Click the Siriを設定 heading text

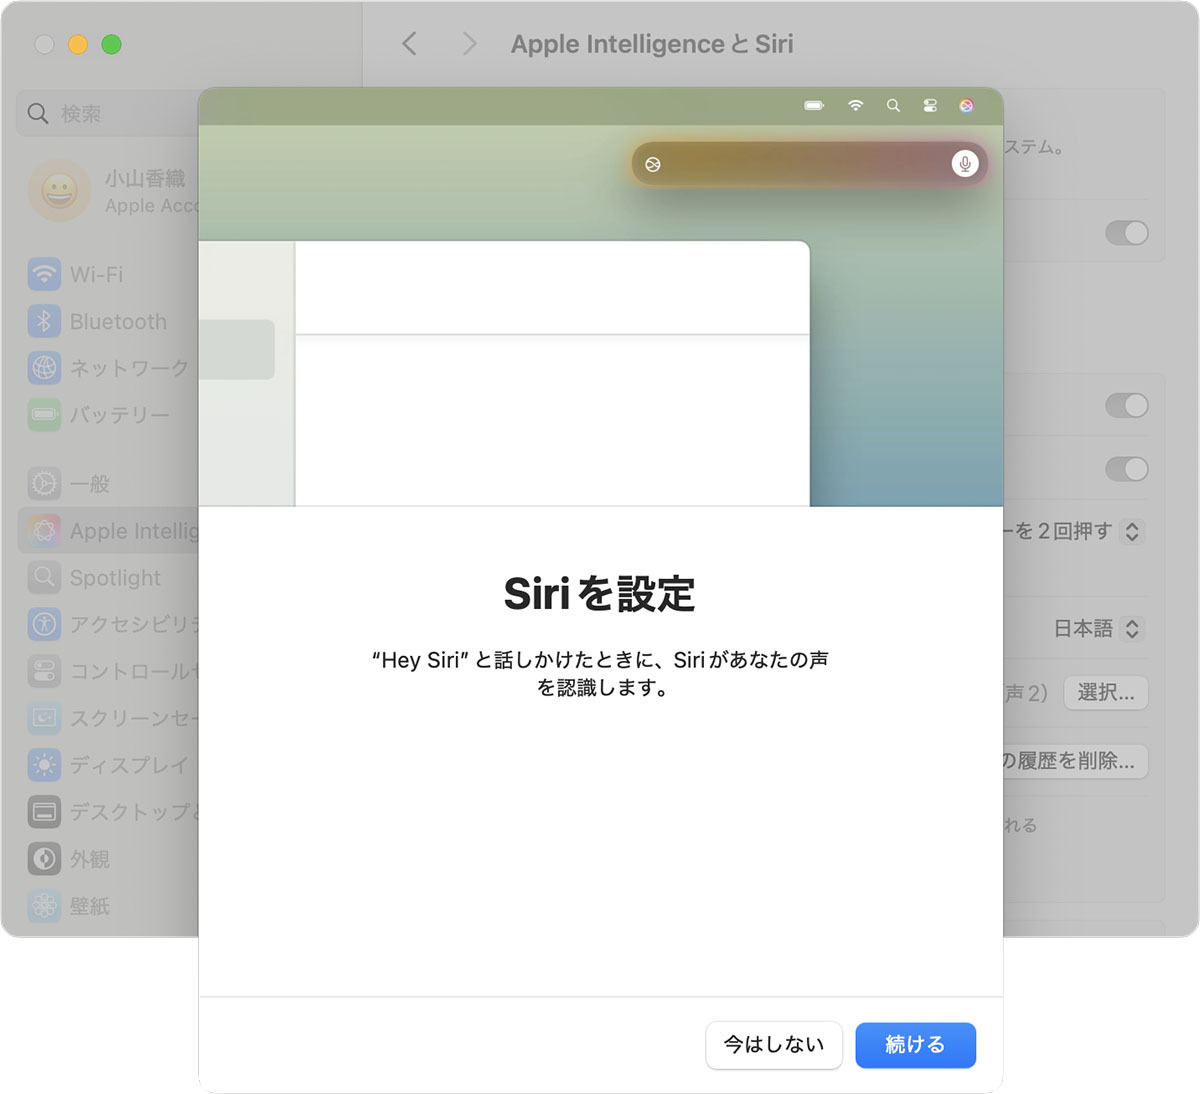[x=600, y=594]
